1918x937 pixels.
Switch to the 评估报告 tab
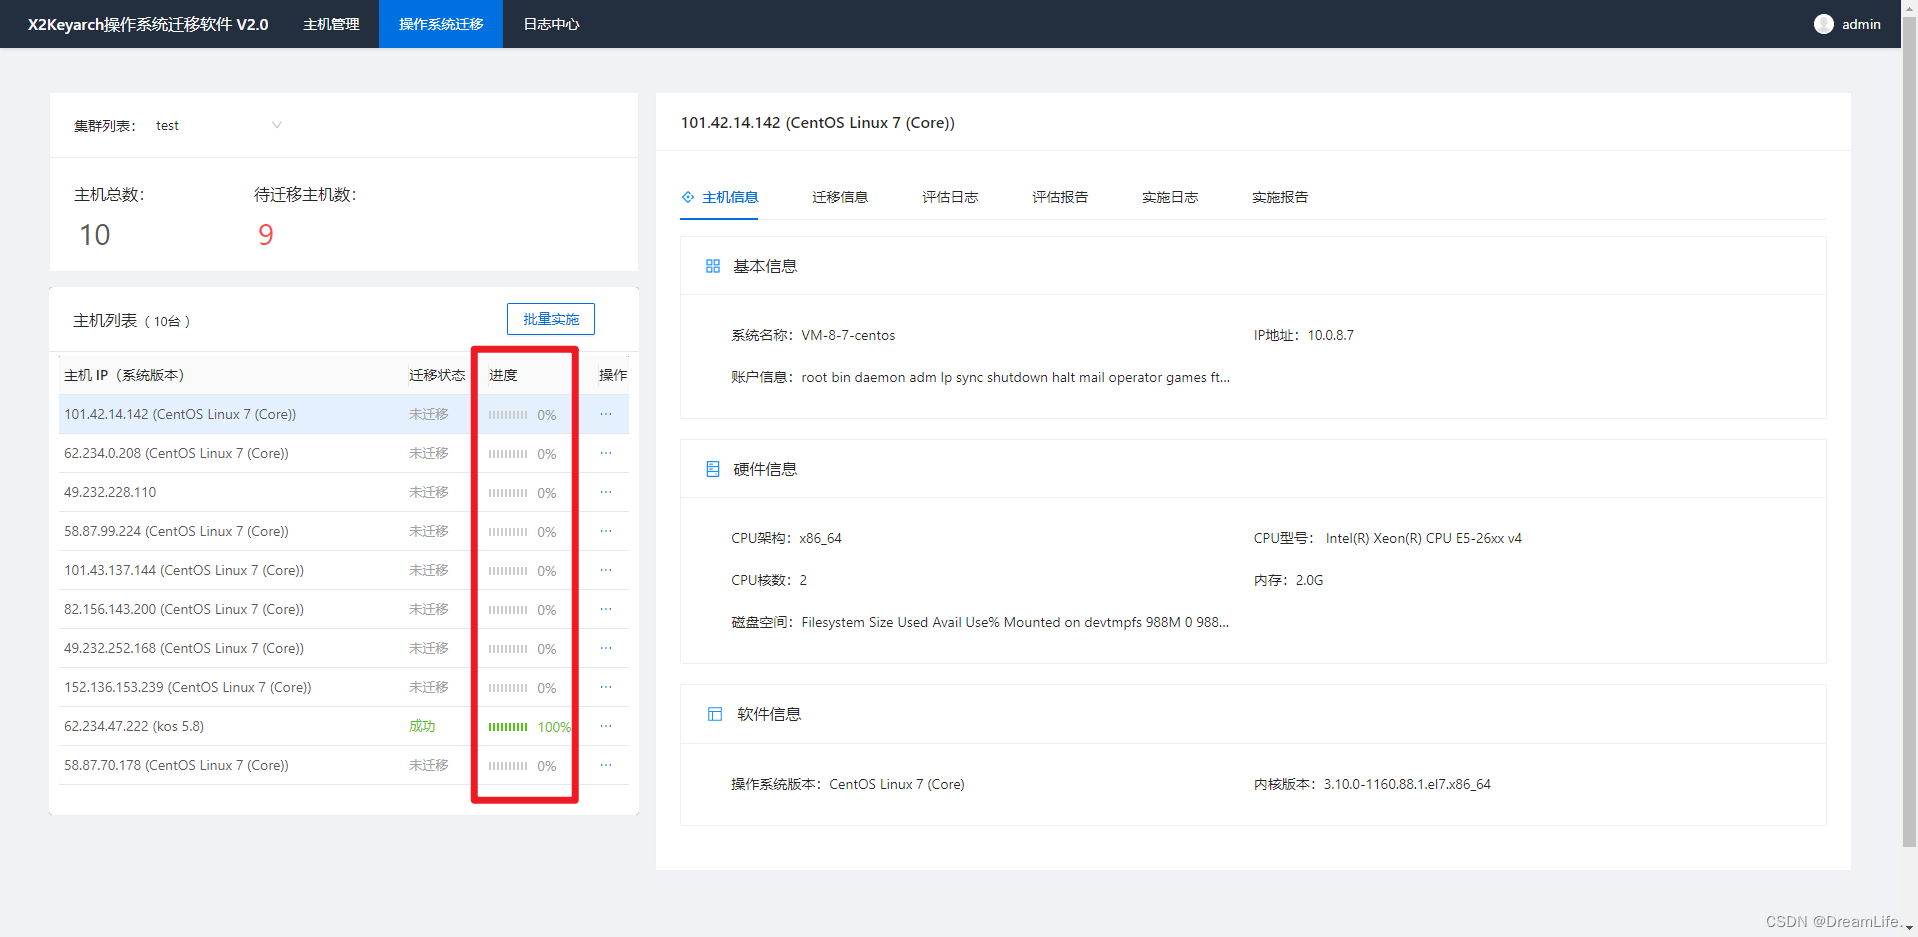pos(1060,197)
